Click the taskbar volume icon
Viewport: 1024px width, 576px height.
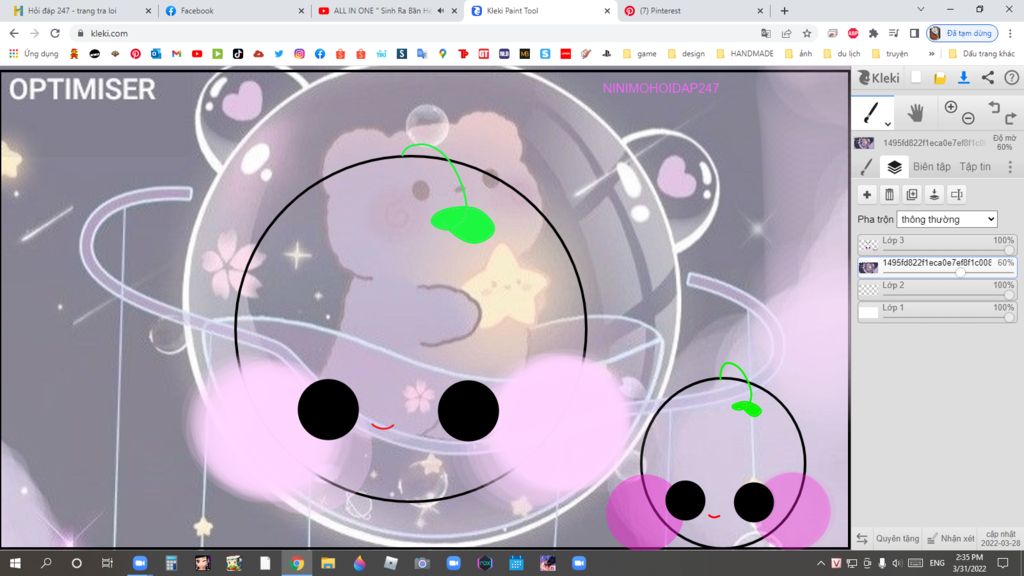(x=897, y=563)
